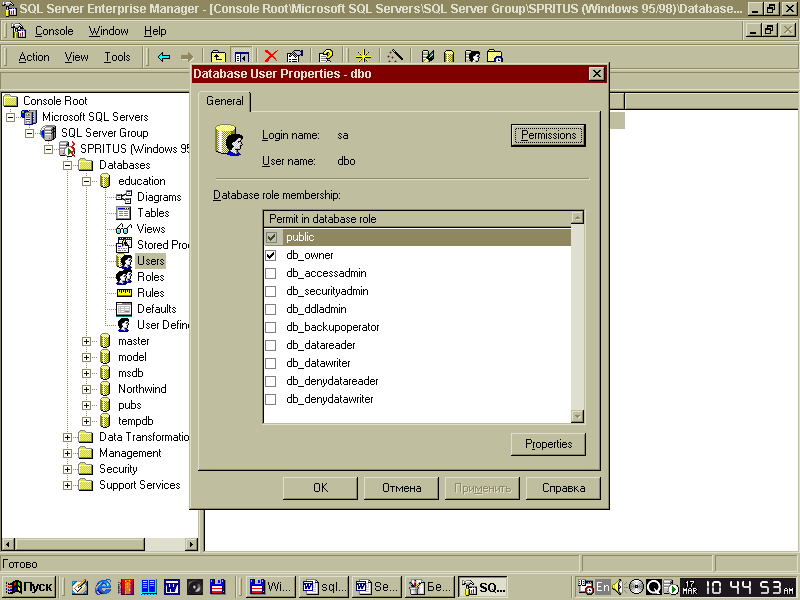
Task: Collapse the Databases folder
Action: tap(67, 165)
